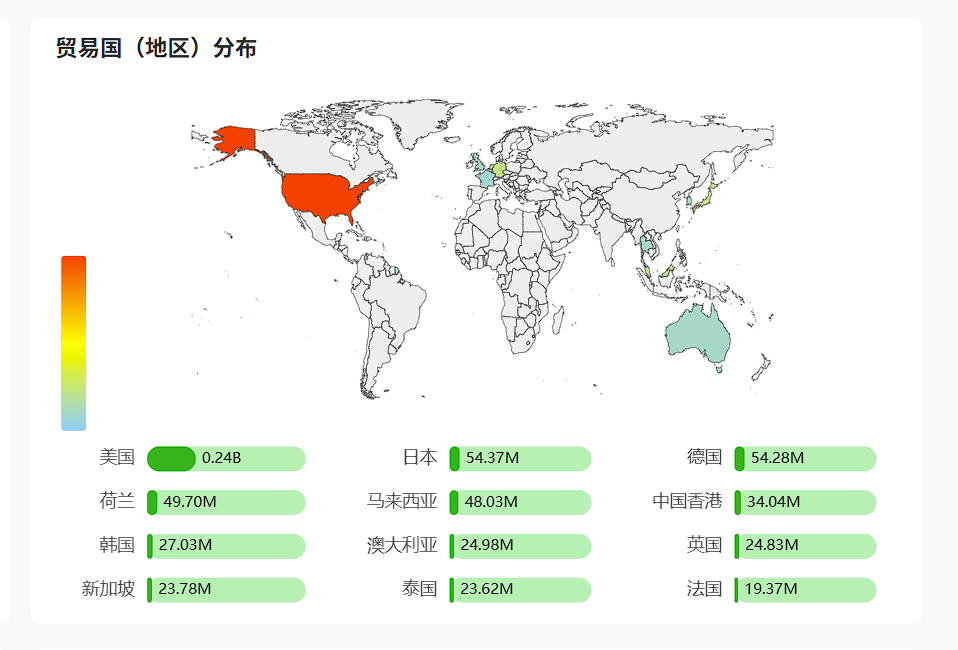This screenshot has width=958, height=650.
Task: Select the 澳大利亚 24.98M bar
Action: point(520,546)
